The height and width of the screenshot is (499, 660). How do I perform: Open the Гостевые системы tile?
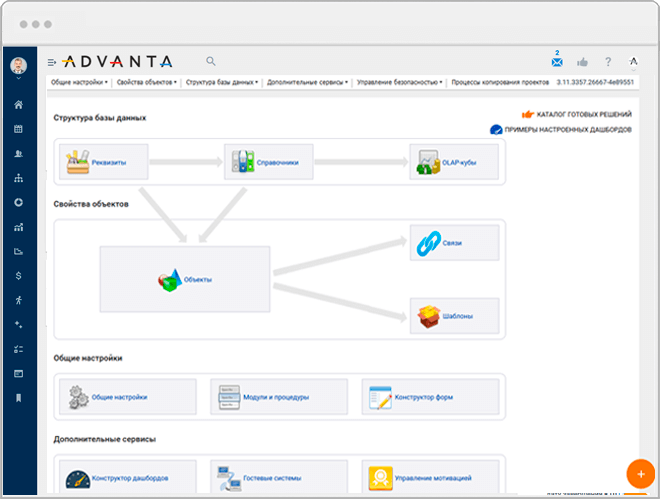point(279,477)
